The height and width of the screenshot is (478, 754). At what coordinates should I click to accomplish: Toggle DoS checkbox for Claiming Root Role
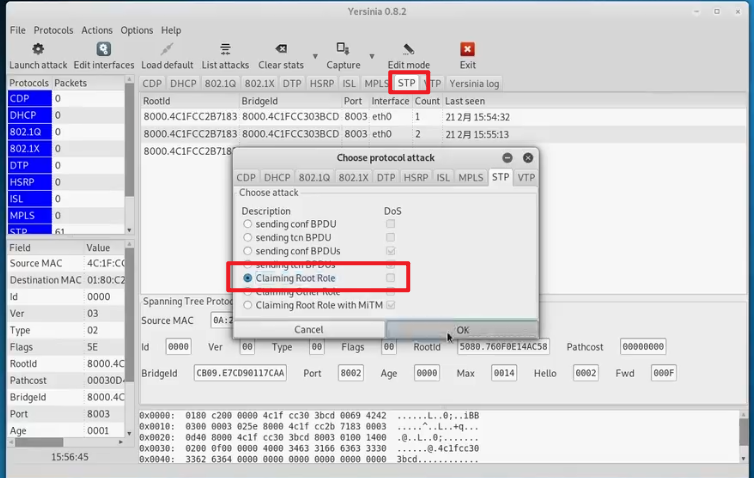click(390, 278)
